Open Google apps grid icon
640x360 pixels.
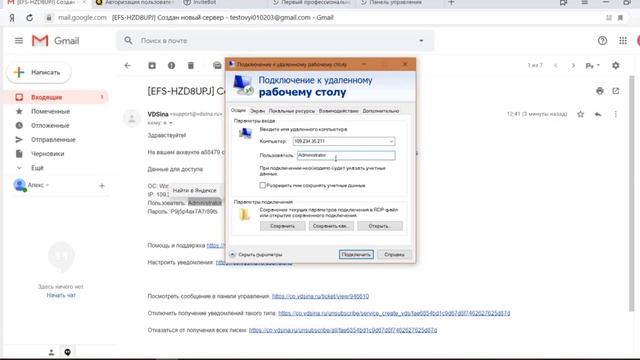point(623,40)
